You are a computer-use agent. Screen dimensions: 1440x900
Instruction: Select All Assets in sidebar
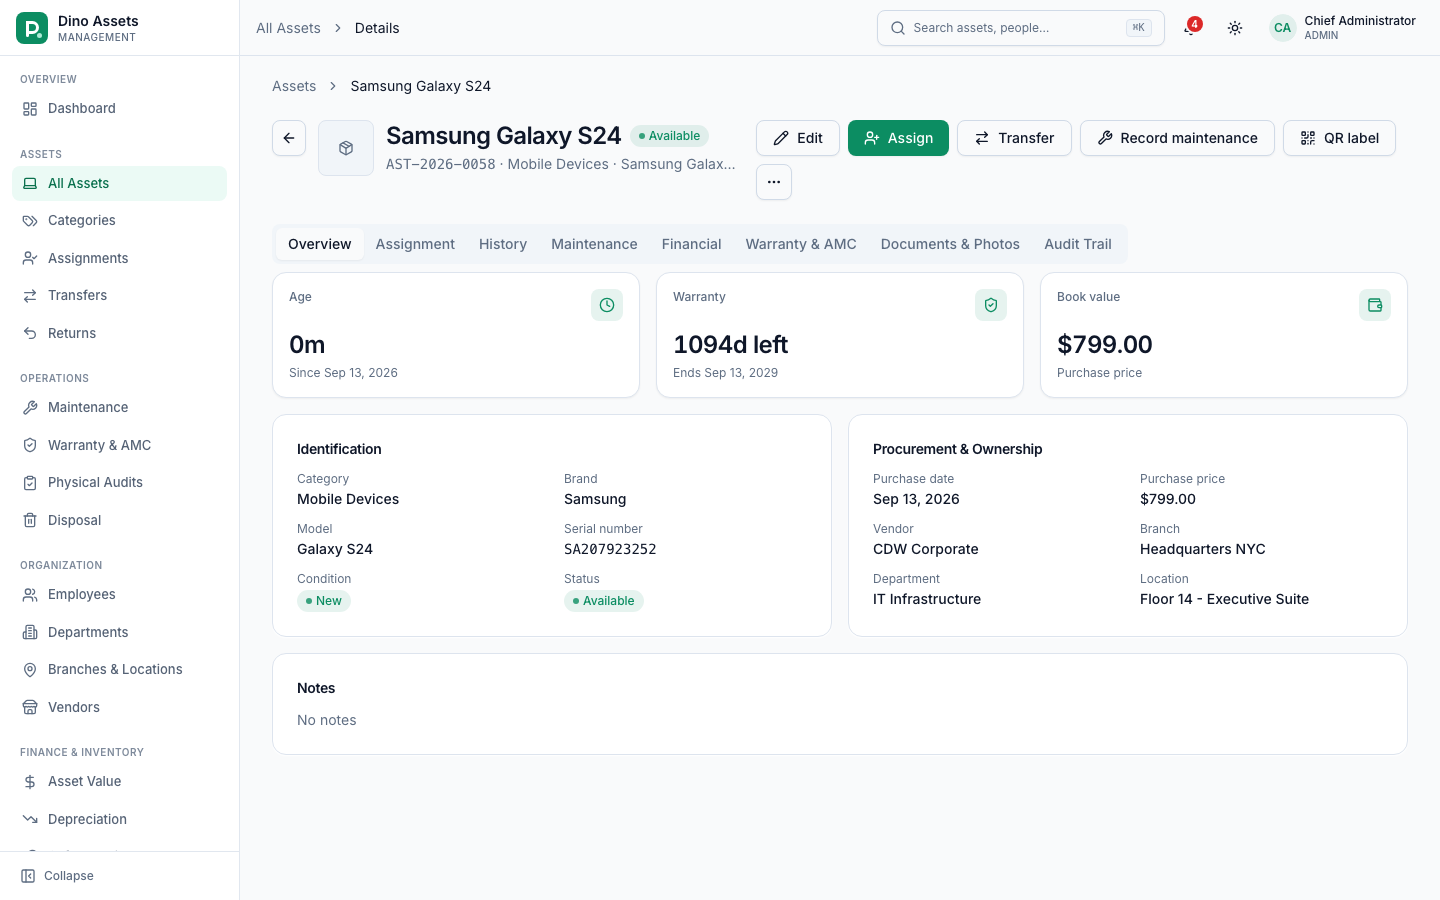[119, 183]
